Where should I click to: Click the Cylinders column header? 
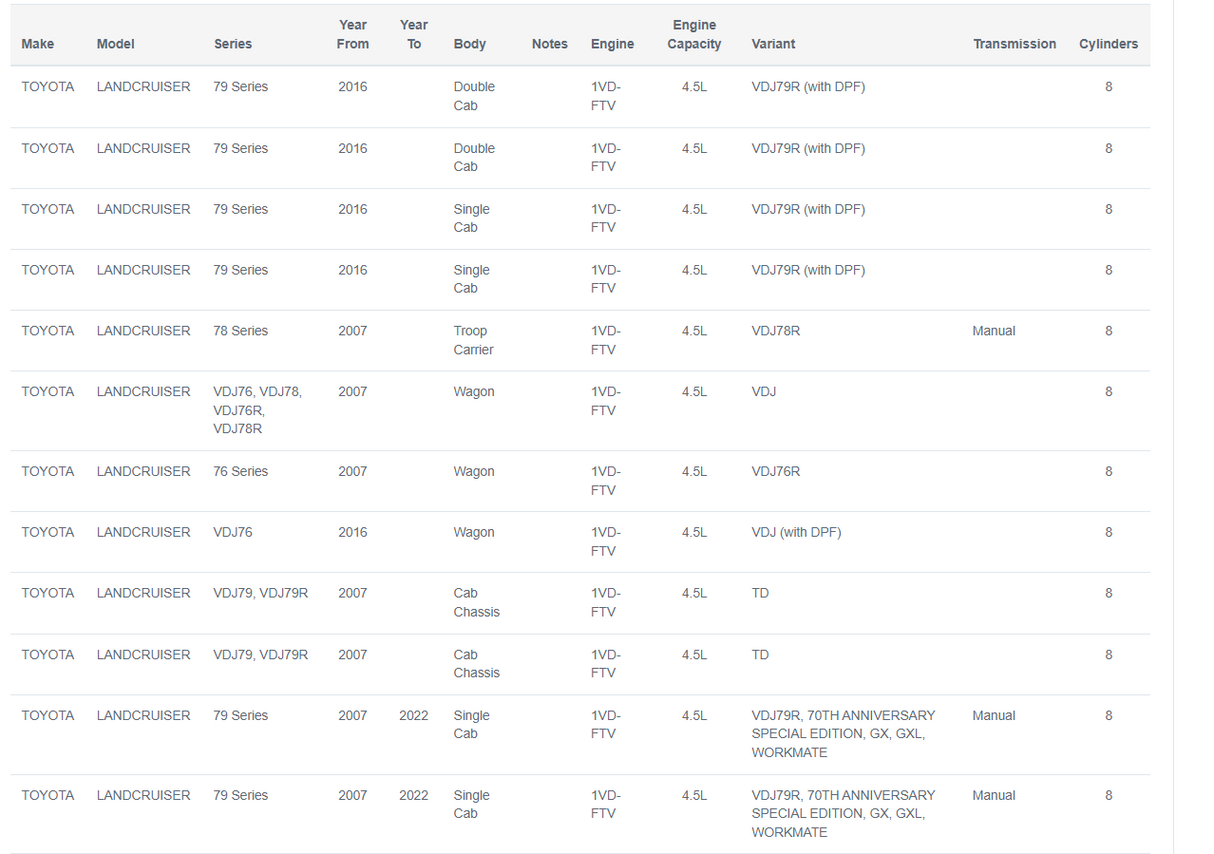coord(1108,44)
